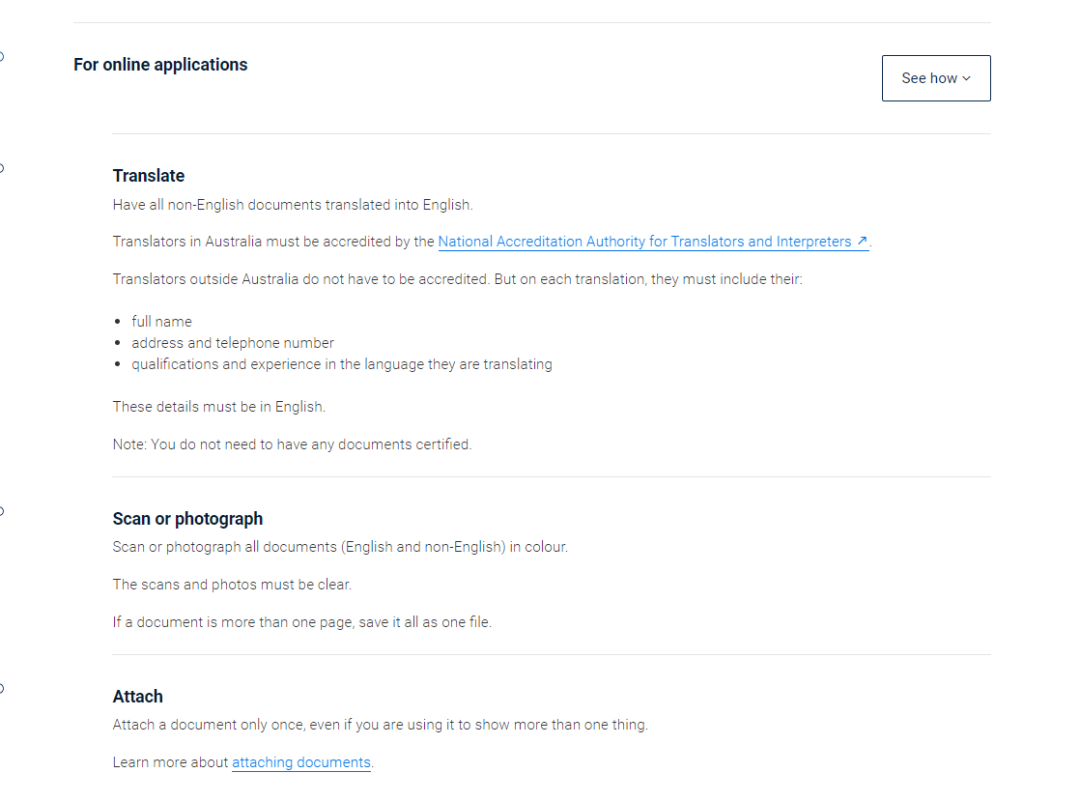The width and height of the screenshot is (1080, 802).
Task: Click These details must be in English
Action: (x=219, y=407)
